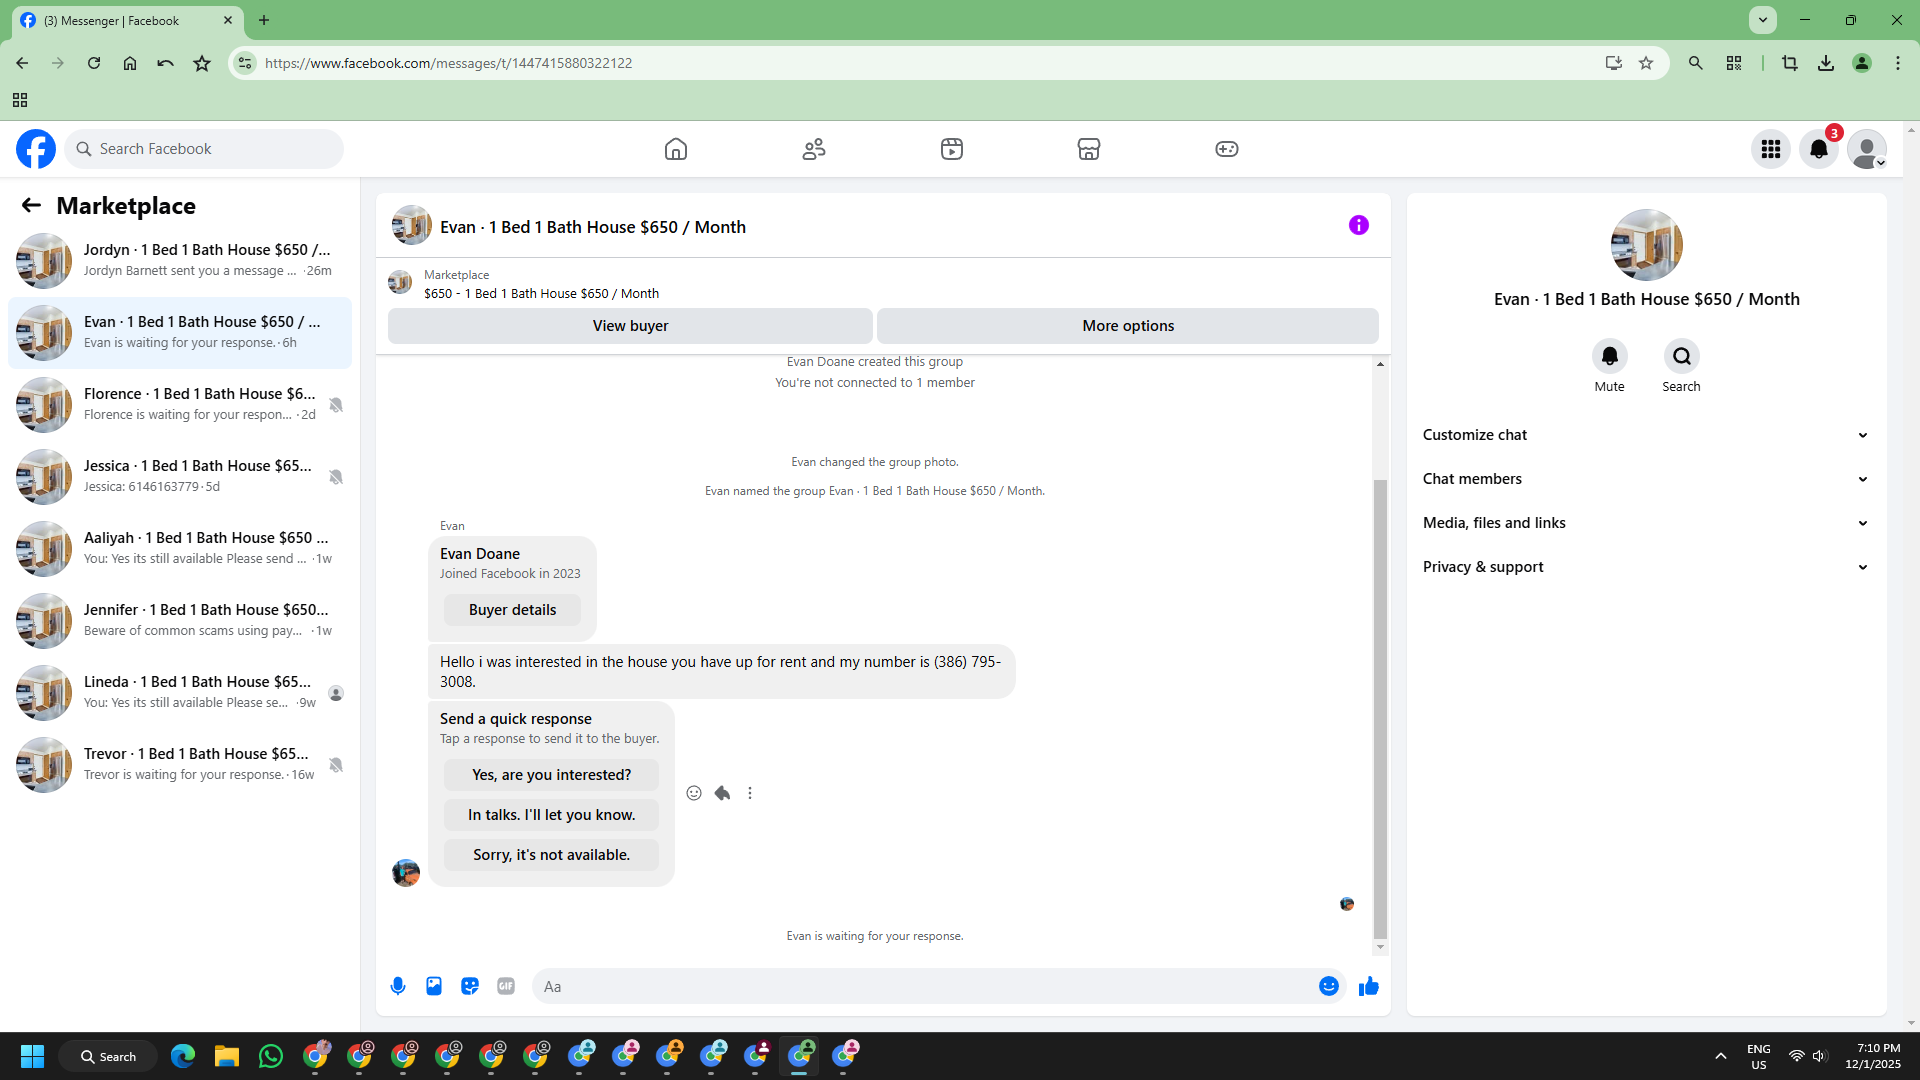
Task: Open Jordyn conversation in chat list
Action: 180,260
